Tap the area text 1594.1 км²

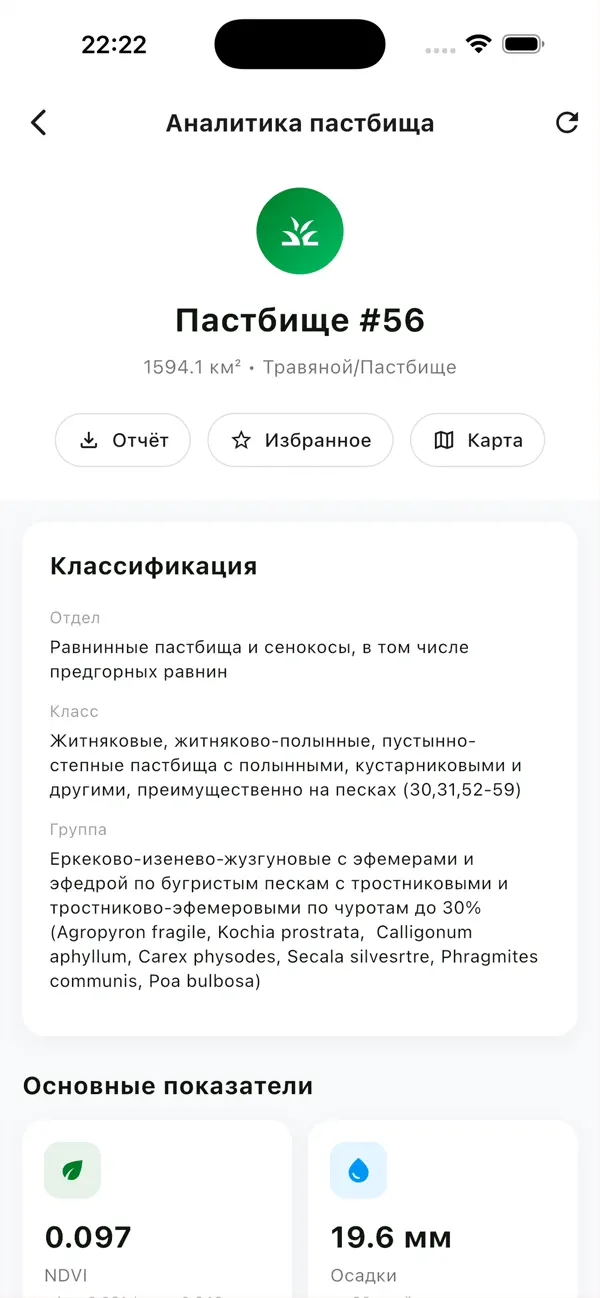(x=196, y=367)
